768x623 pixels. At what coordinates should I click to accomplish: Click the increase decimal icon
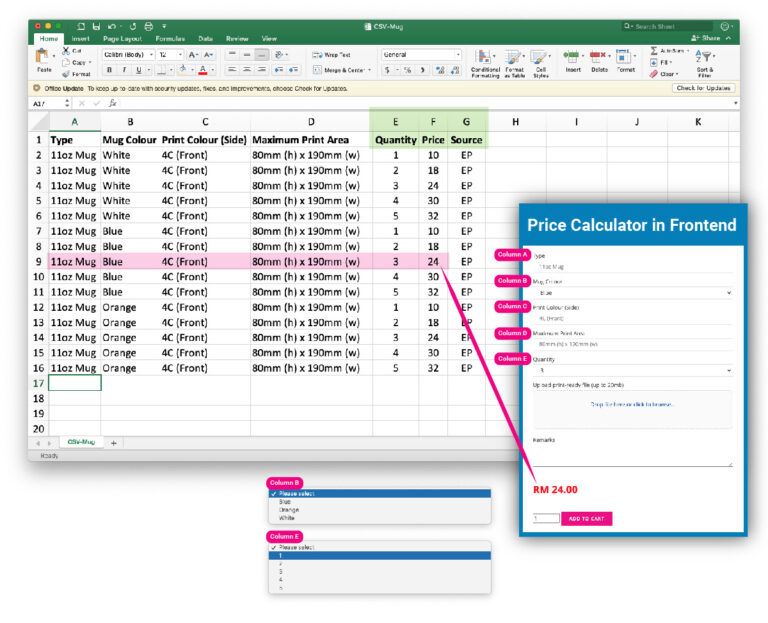point(440,70)
